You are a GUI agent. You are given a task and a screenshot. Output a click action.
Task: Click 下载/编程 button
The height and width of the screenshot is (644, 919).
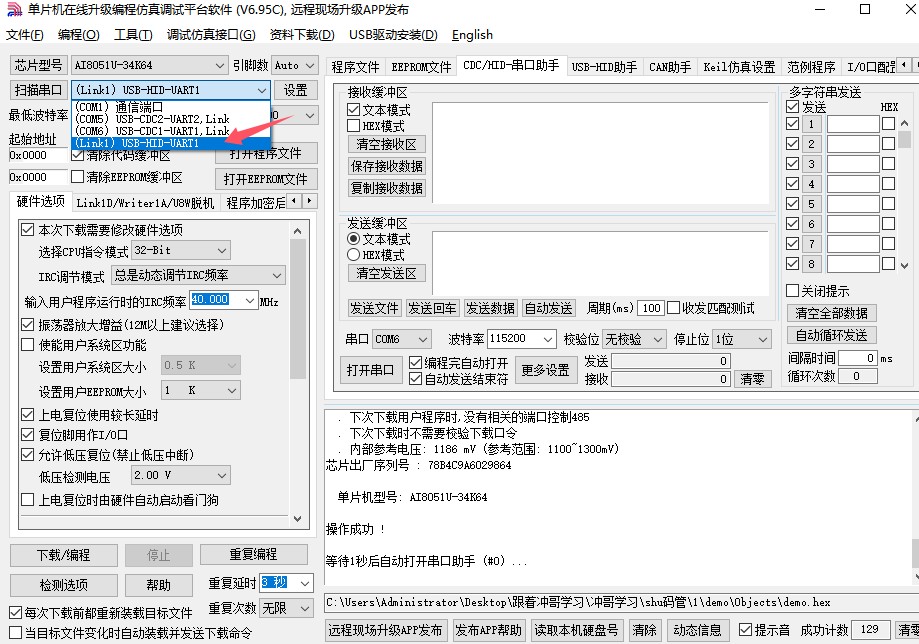point(64,555)
